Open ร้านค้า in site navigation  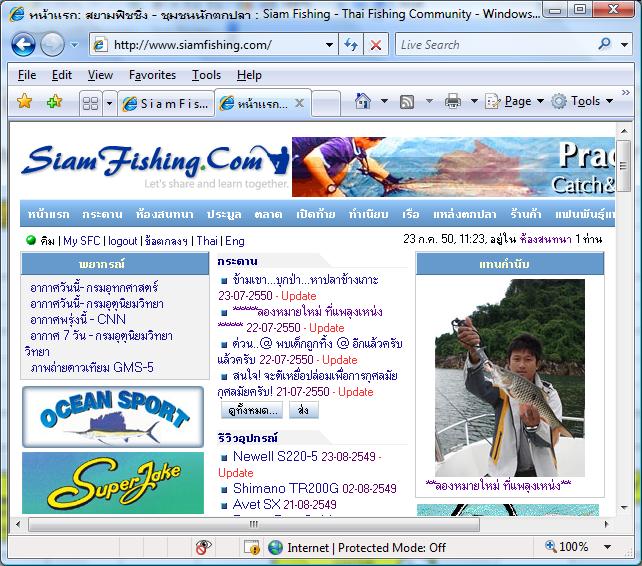526,214
